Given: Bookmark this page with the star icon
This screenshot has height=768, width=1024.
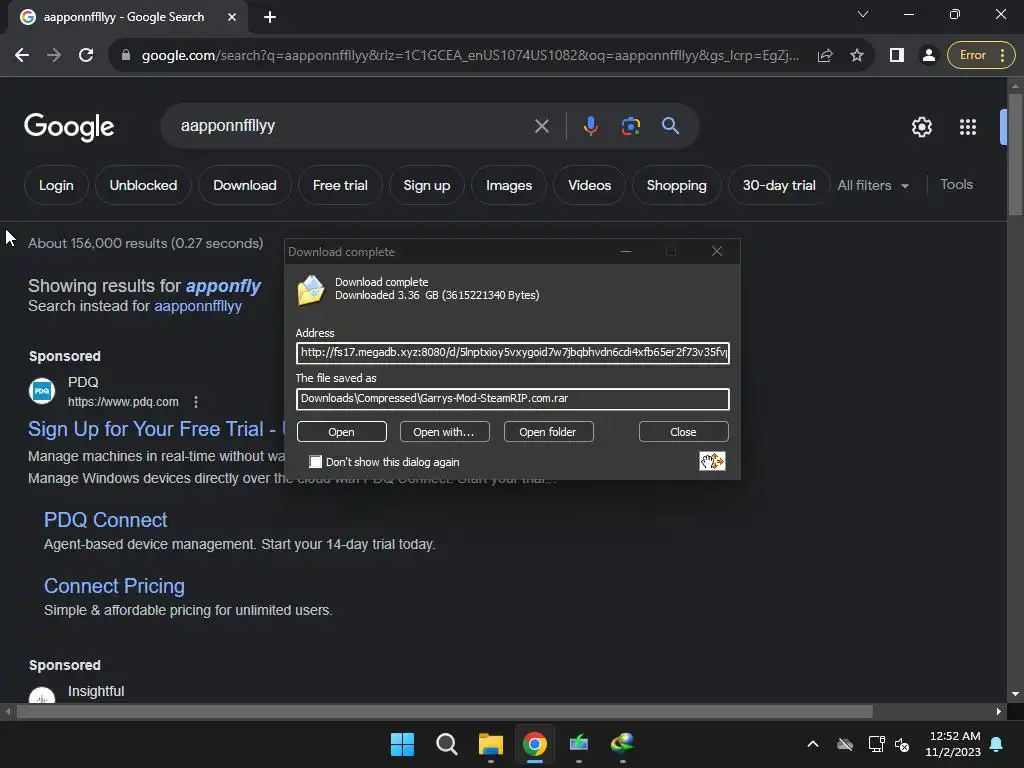Looking at the screenshot, I should click(857, 56).
